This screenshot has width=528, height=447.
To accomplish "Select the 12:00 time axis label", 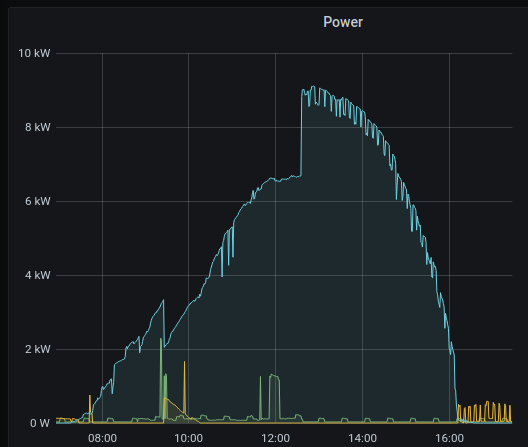I will [275, 438].
